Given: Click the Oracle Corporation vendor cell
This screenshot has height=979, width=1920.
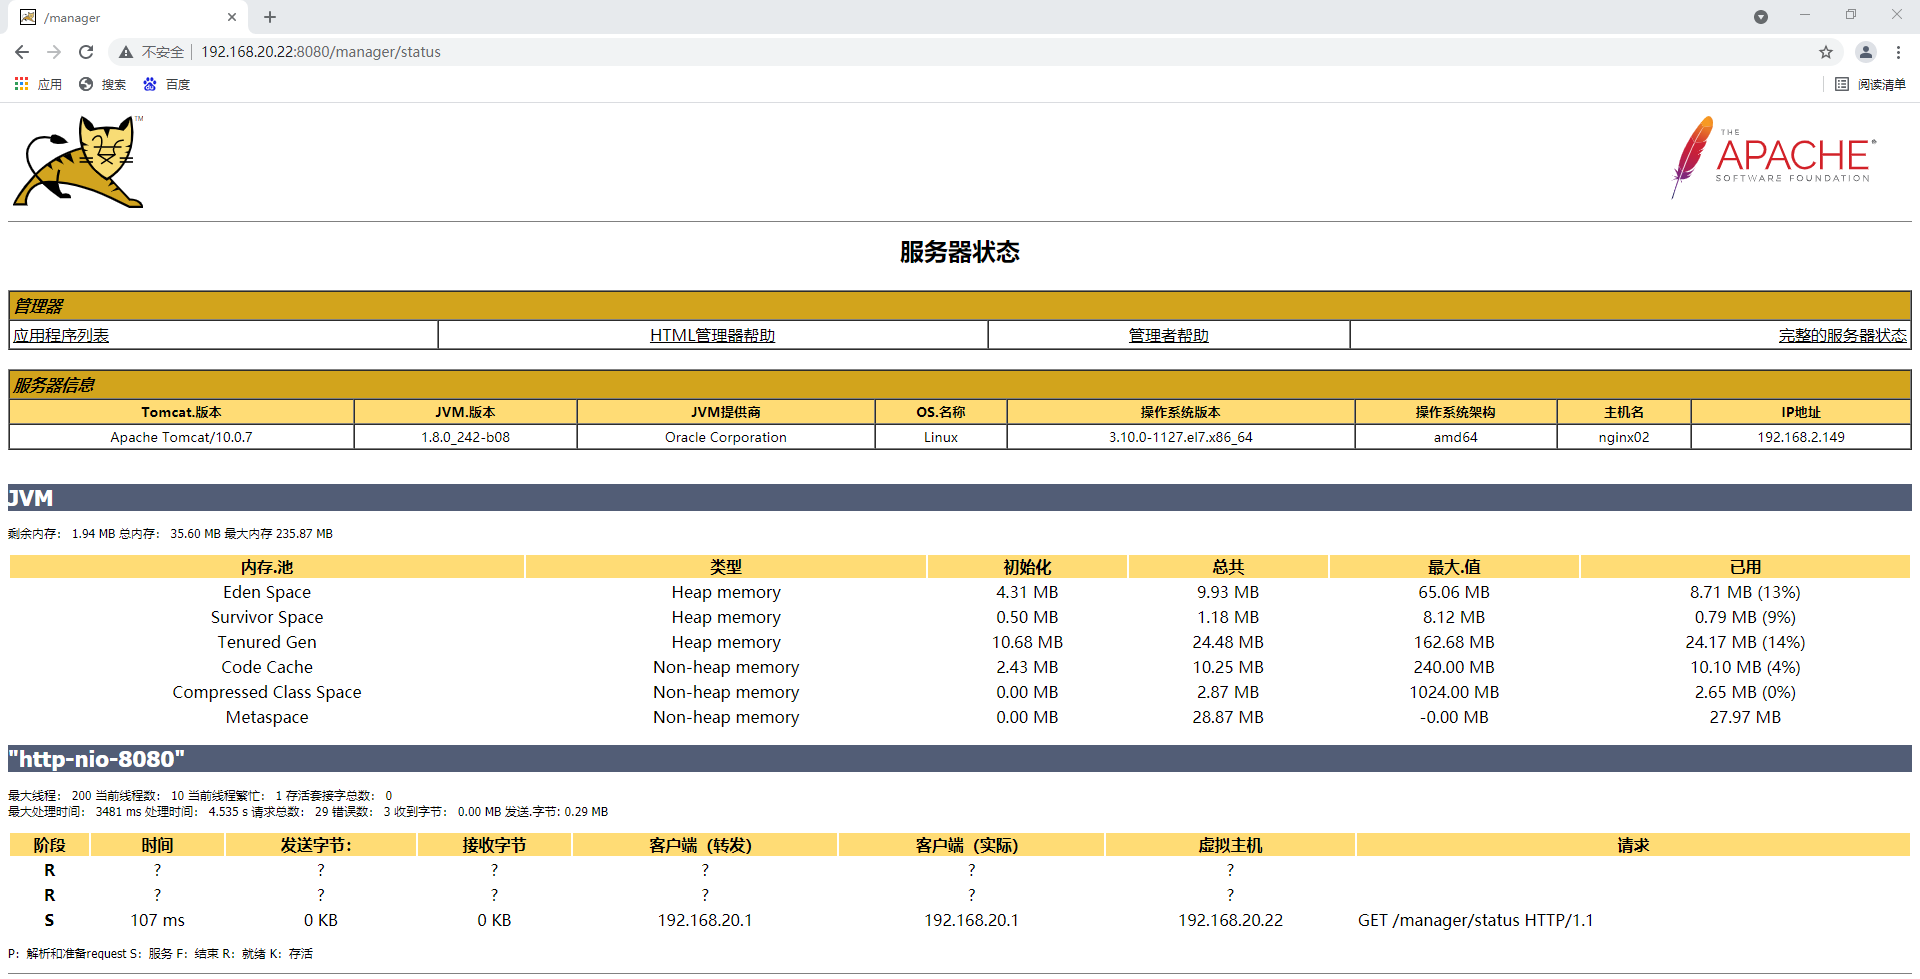Looking at the screenshot, I should (725, 437).
